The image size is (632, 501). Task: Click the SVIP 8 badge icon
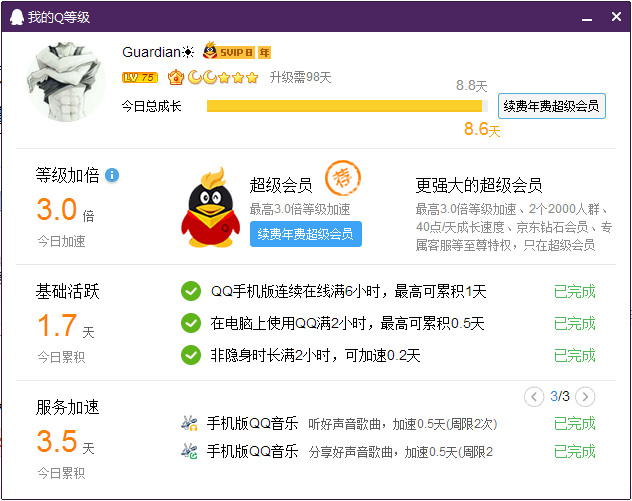click(x=229, y=52)
